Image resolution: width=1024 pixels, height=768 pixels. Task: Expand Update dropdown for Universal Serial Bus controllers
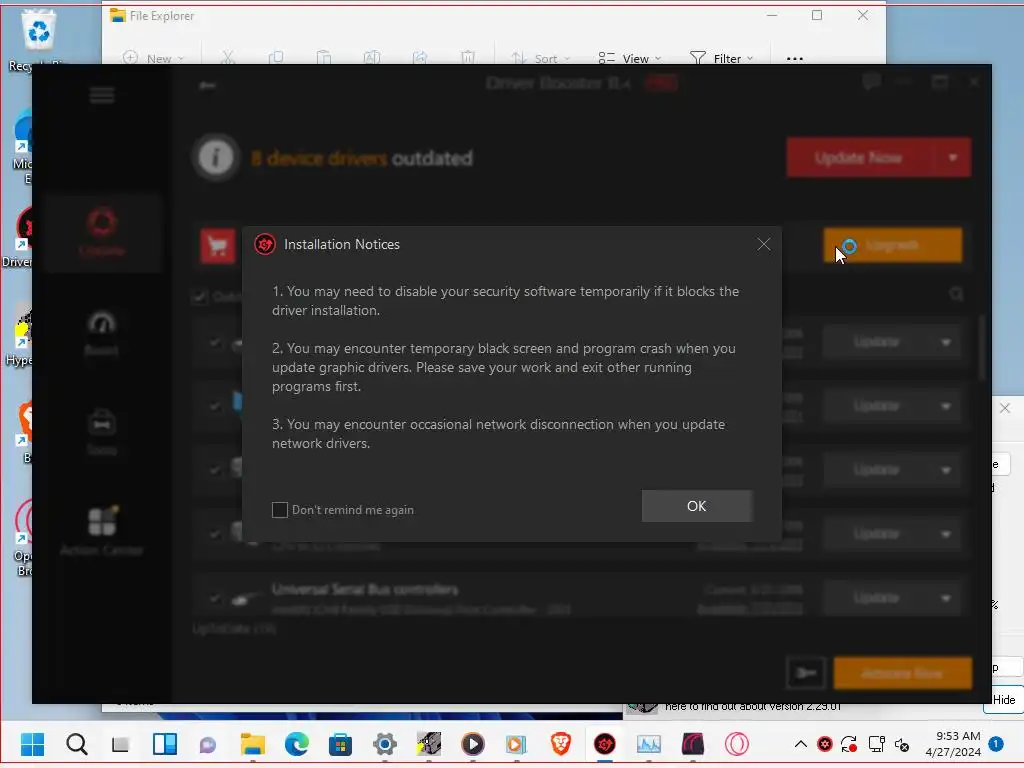[946, 598]
